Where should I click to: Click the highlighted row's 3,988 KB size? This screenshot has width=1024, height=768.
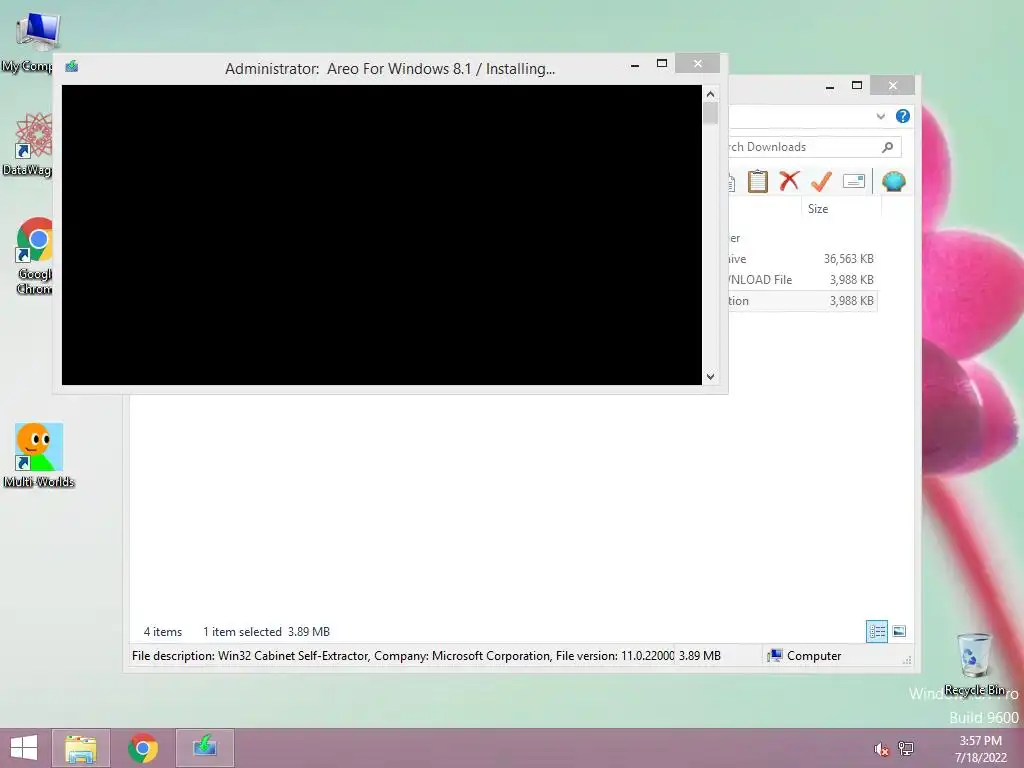coord(852,301)
